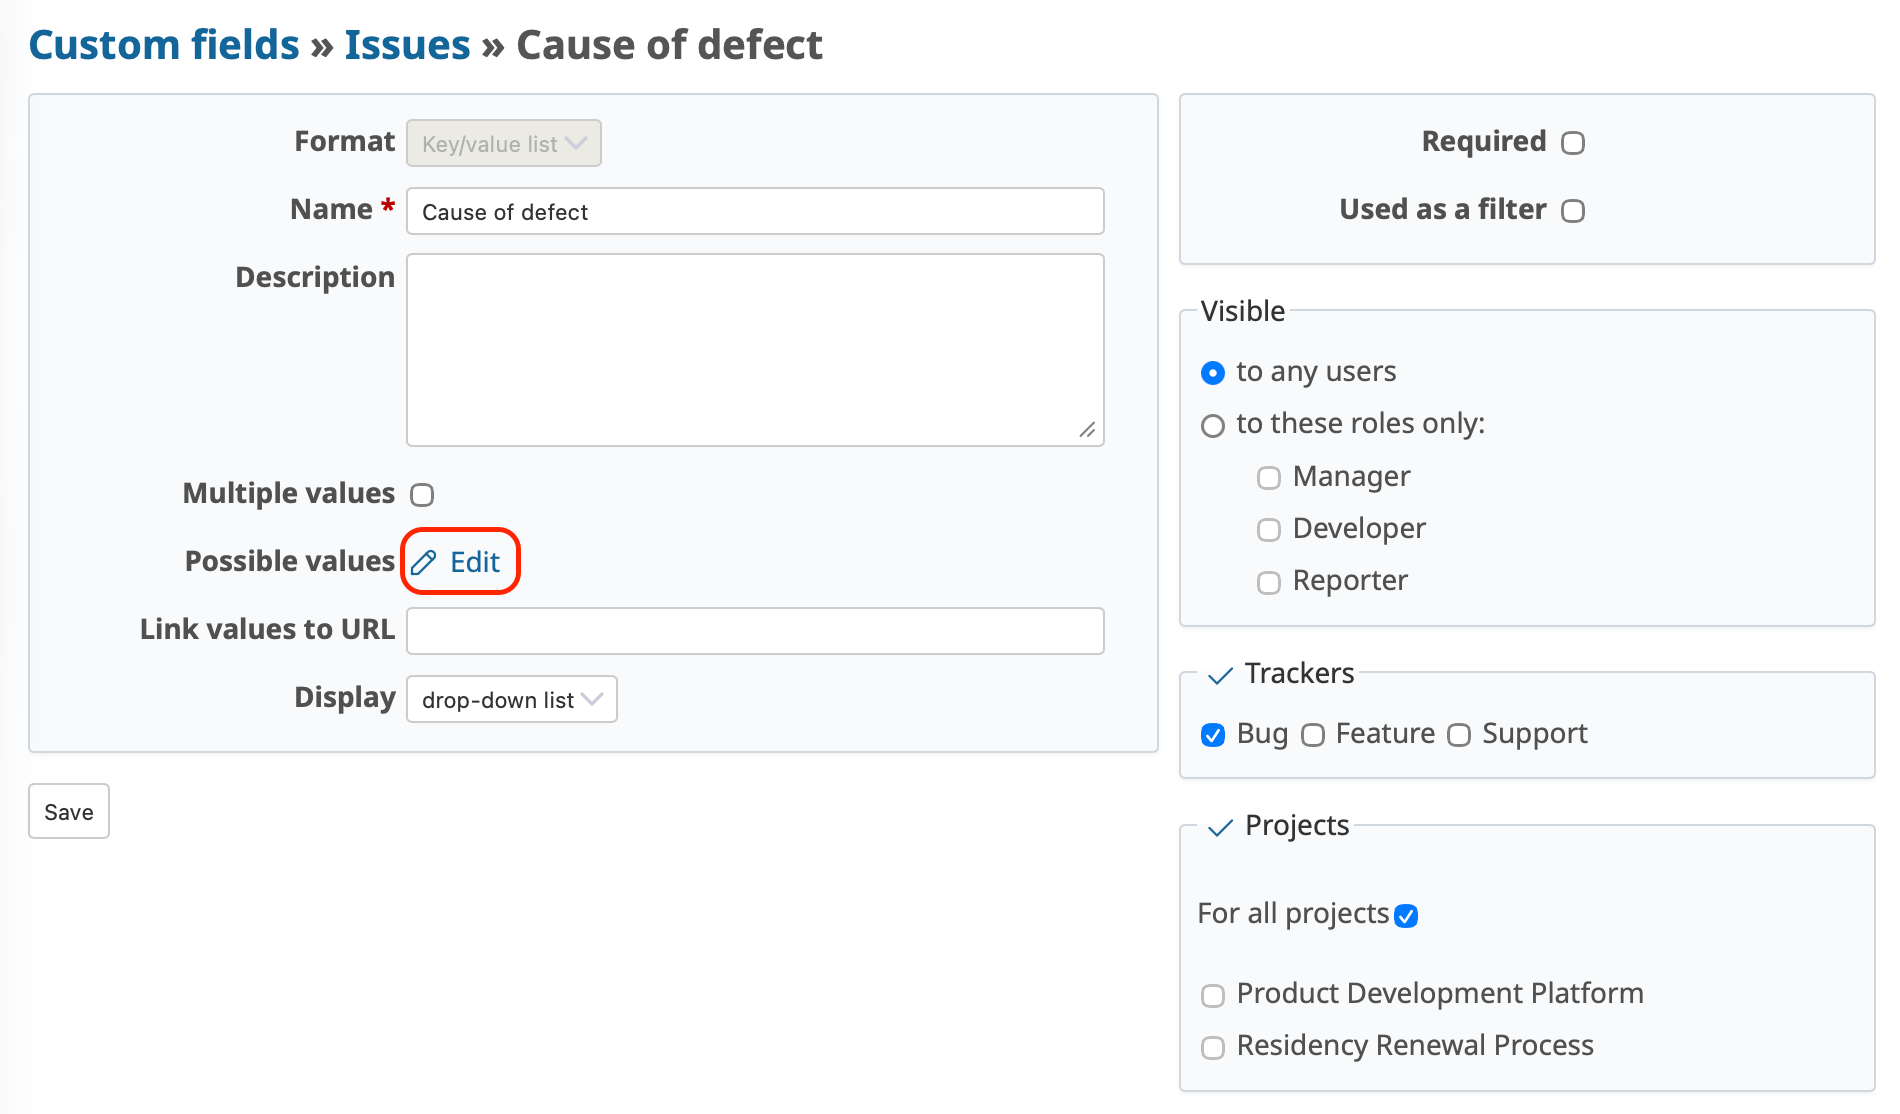Uncheck the Bug tracker checkbox
The height and width of the screenshot is (1114, 1900).
[x=1213, y=735]
